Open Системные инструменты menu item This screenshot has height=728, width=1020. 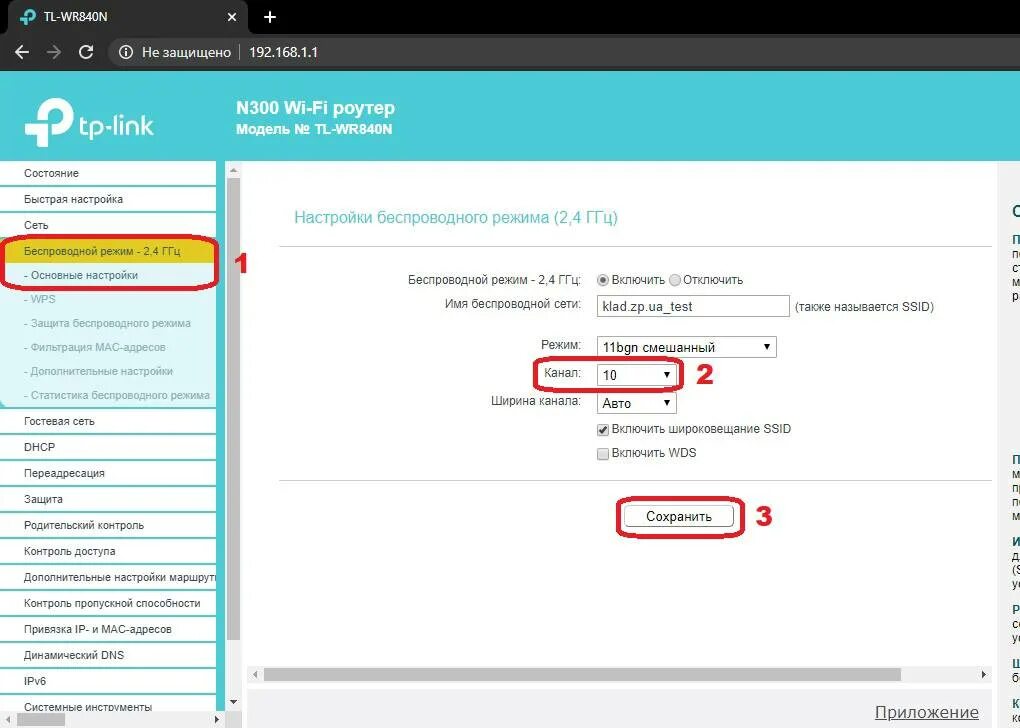[108, 706]
